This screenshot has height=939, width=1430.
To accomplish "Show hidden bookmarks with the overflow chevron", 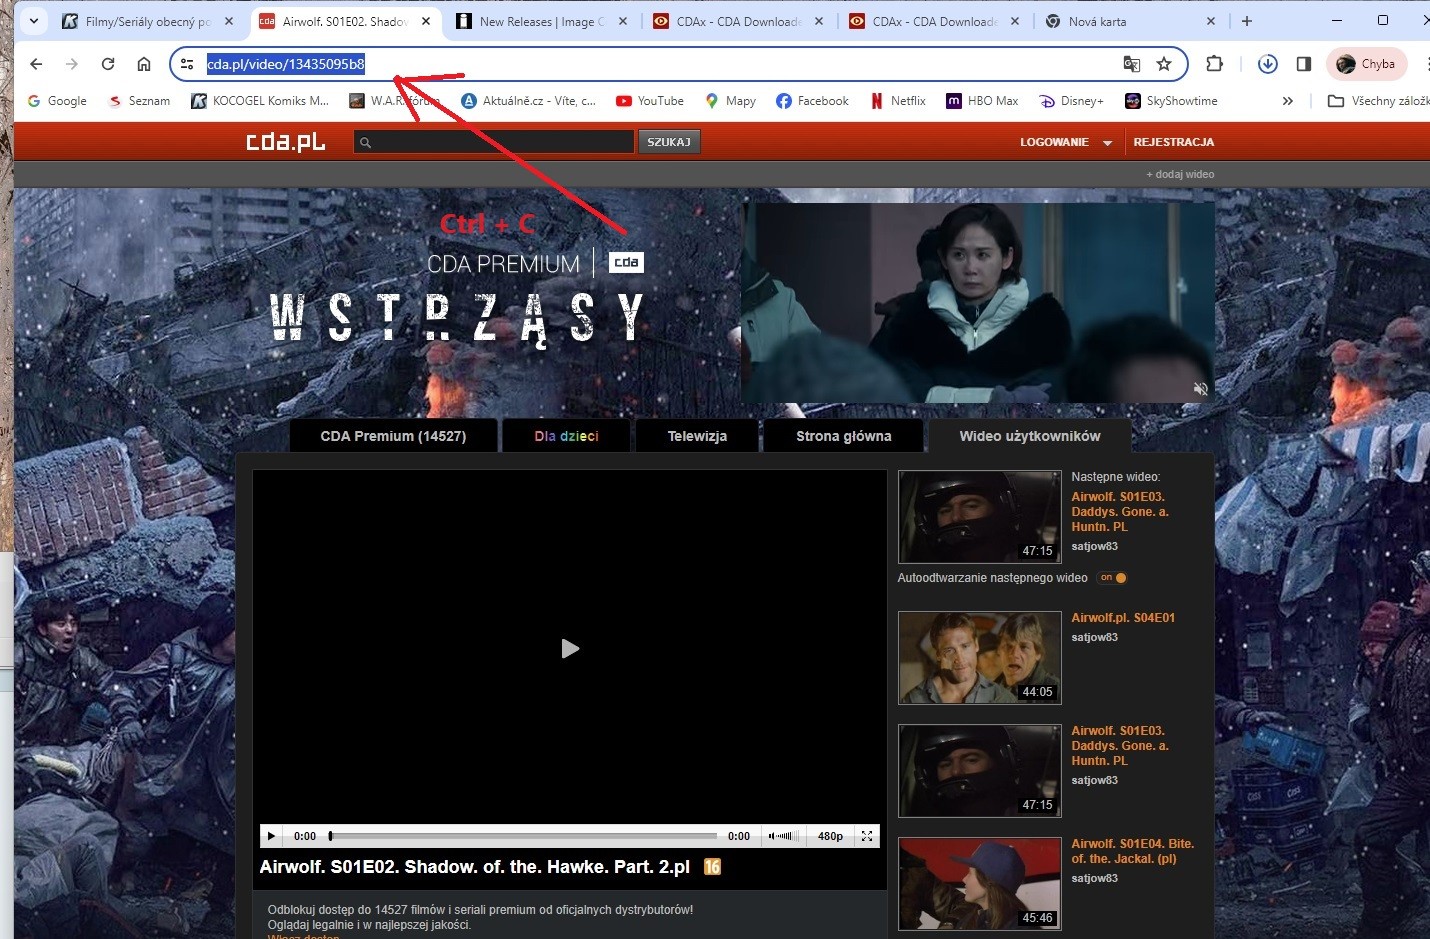I will 1287,101.
